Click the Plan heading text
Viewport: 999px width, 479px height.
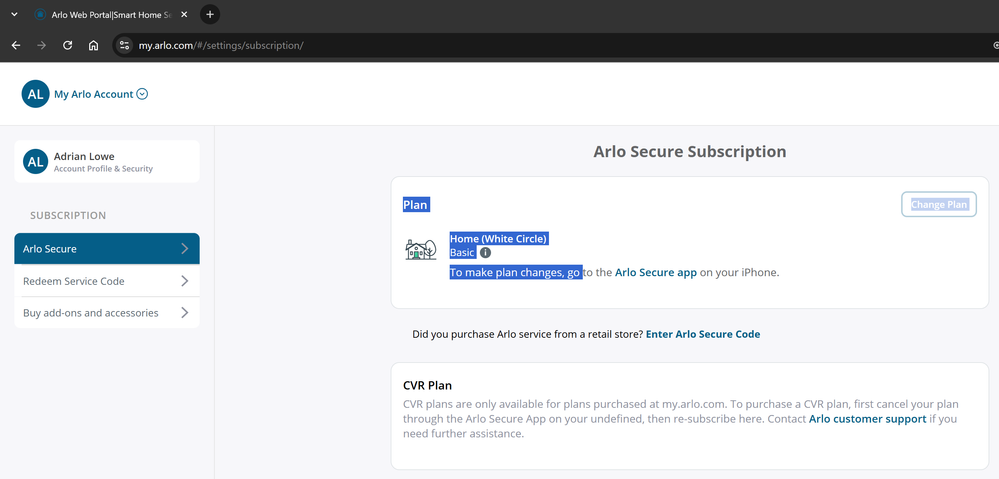pos(415,204)
